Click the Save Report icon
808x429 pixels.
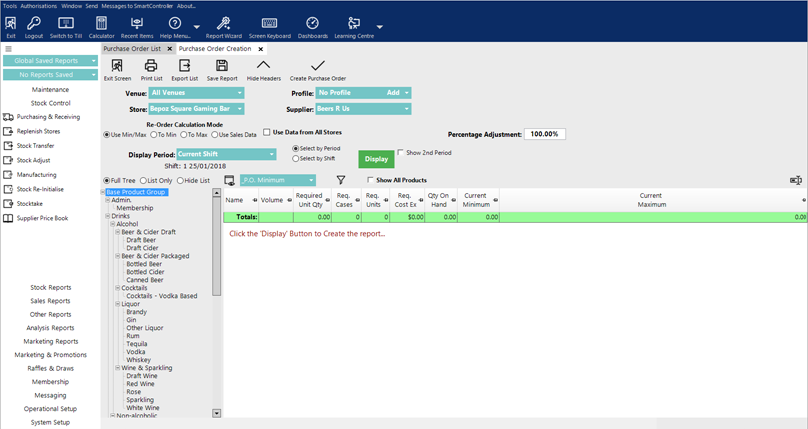(x=221, y=67)
